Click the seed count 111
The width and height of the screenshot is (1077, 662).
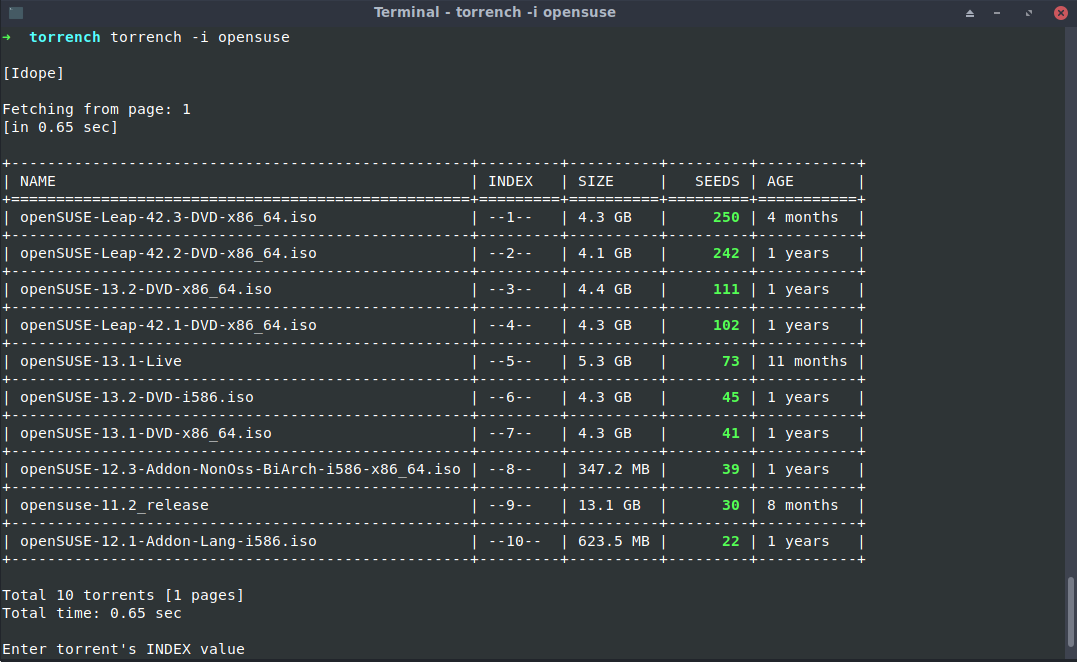click(726, 289)
